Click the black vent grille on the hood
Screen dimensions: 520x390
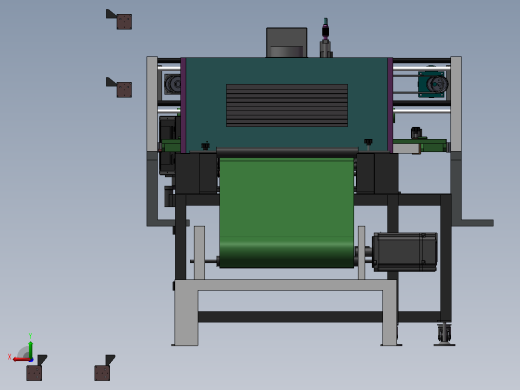pos(287,105)
